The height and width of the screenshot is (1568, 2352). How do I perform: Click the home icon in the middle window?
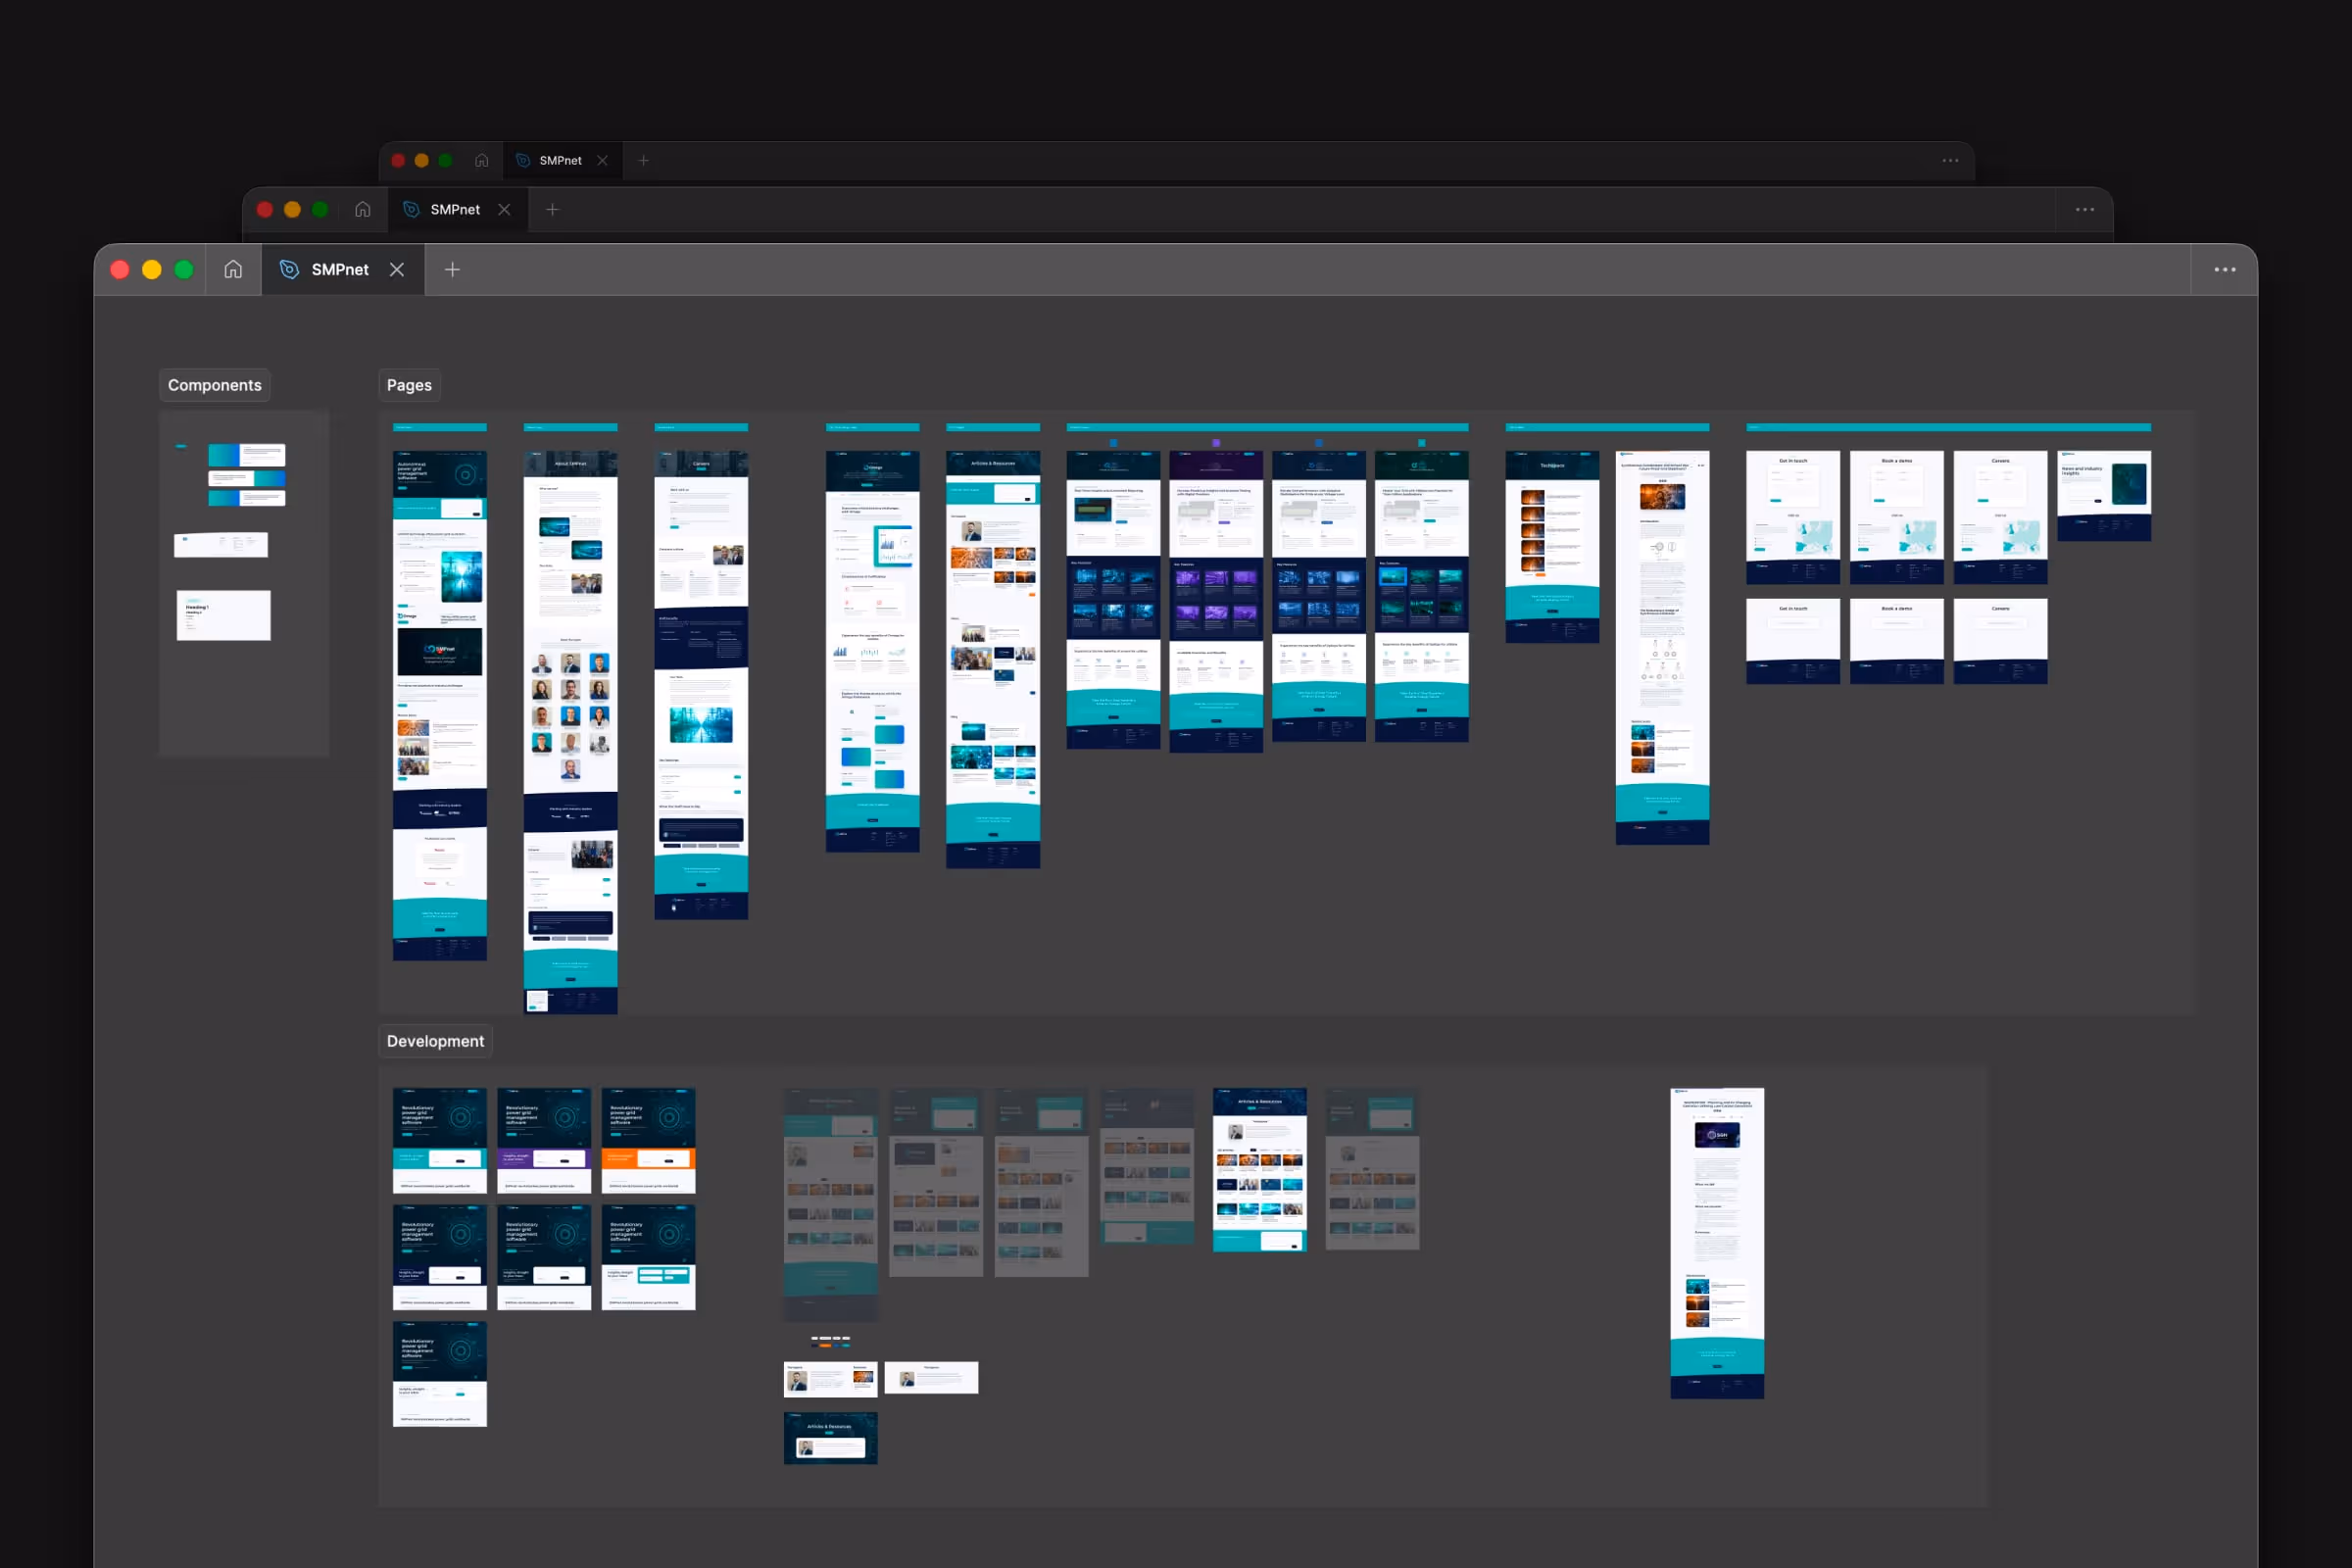click(x=363, y=210)
